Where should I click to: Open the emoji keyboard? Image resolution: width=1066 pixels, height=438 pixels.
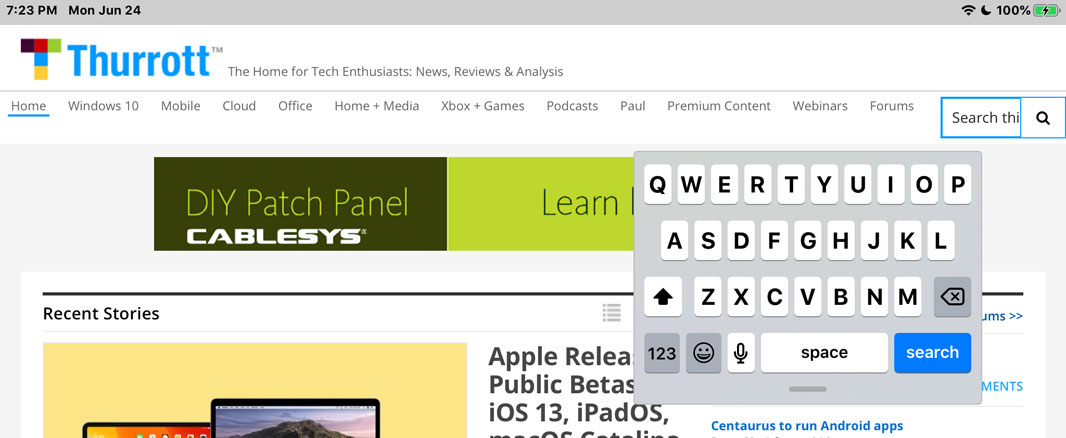704,352
